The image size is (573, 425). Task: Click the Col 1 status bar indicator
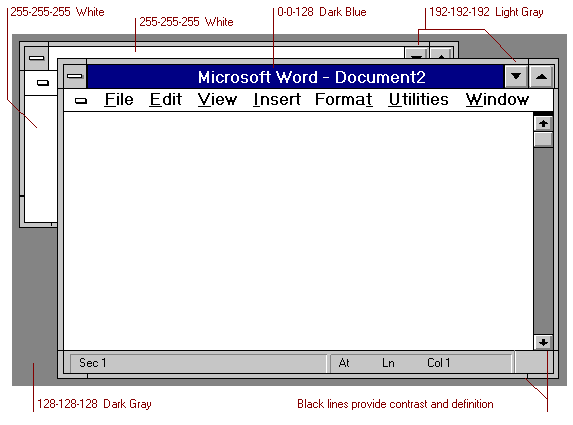coord(439,363)
